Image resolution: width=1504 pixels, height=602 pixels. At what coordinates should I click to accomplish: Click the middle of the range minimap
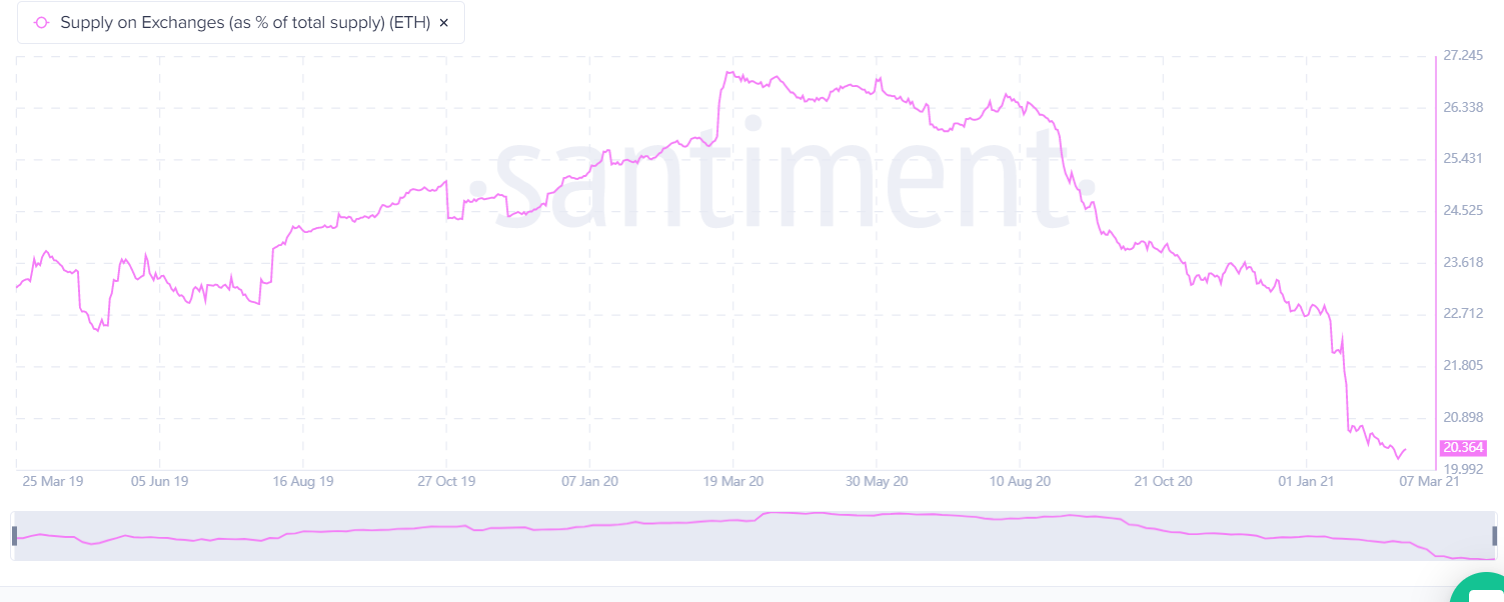click(754, 536)
